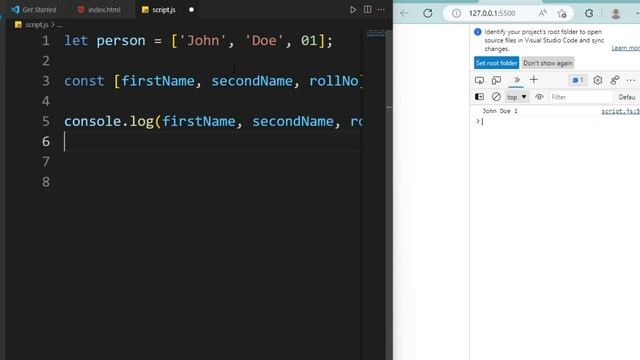Run the script with the play icon
This screenshot has height=360, width=640.
(353, 9)
